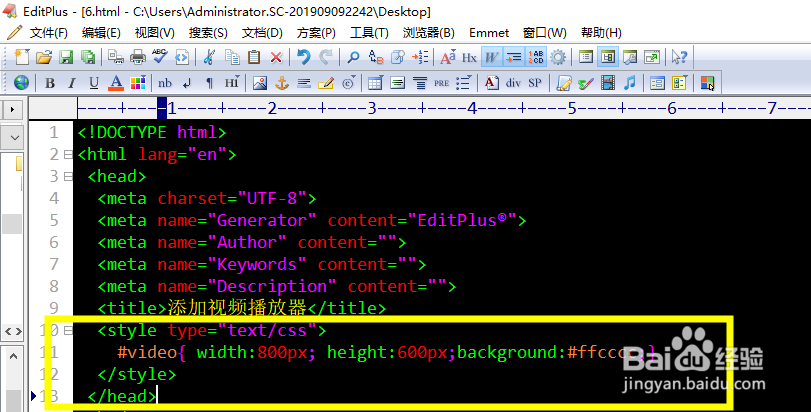
Task: Pick a font color (red A)
Action: coord(116,82)
